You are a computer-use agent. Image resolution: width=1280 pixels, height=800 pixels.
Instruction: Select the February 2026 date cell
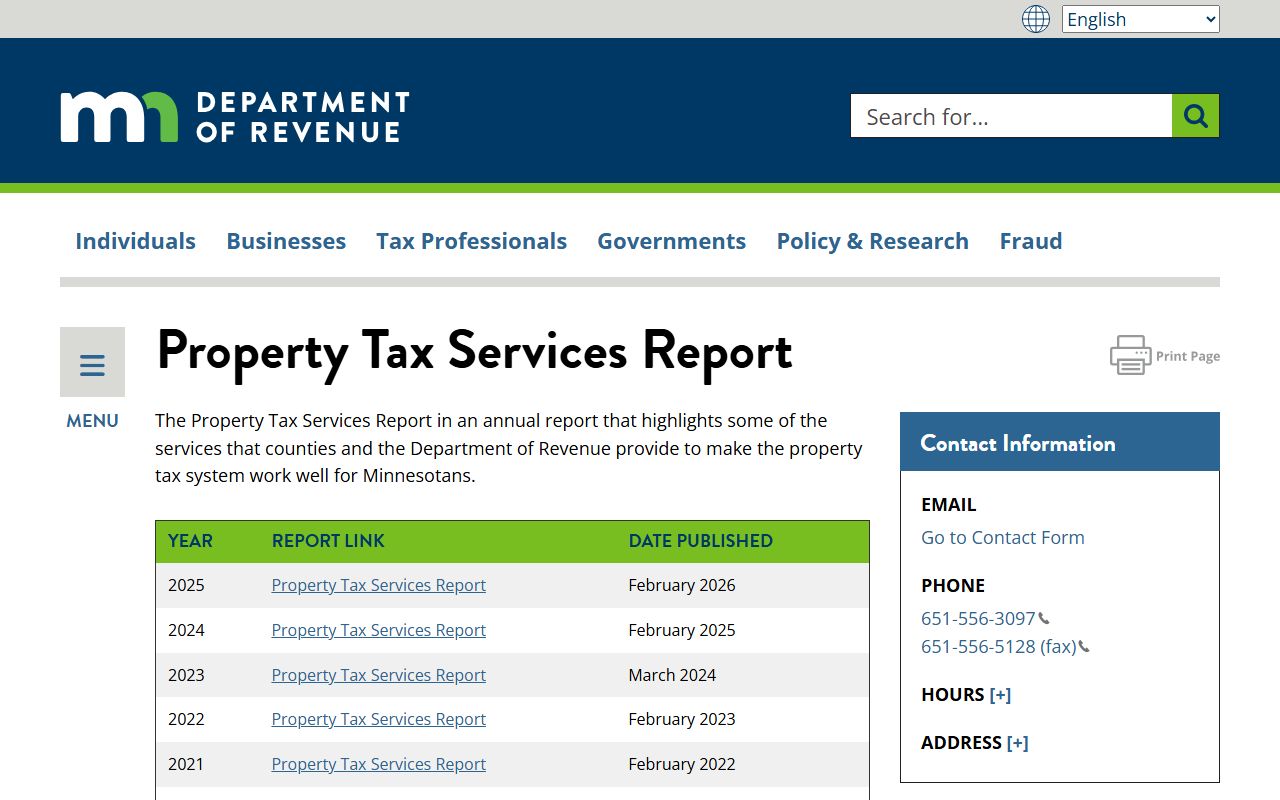pos(681,585)
